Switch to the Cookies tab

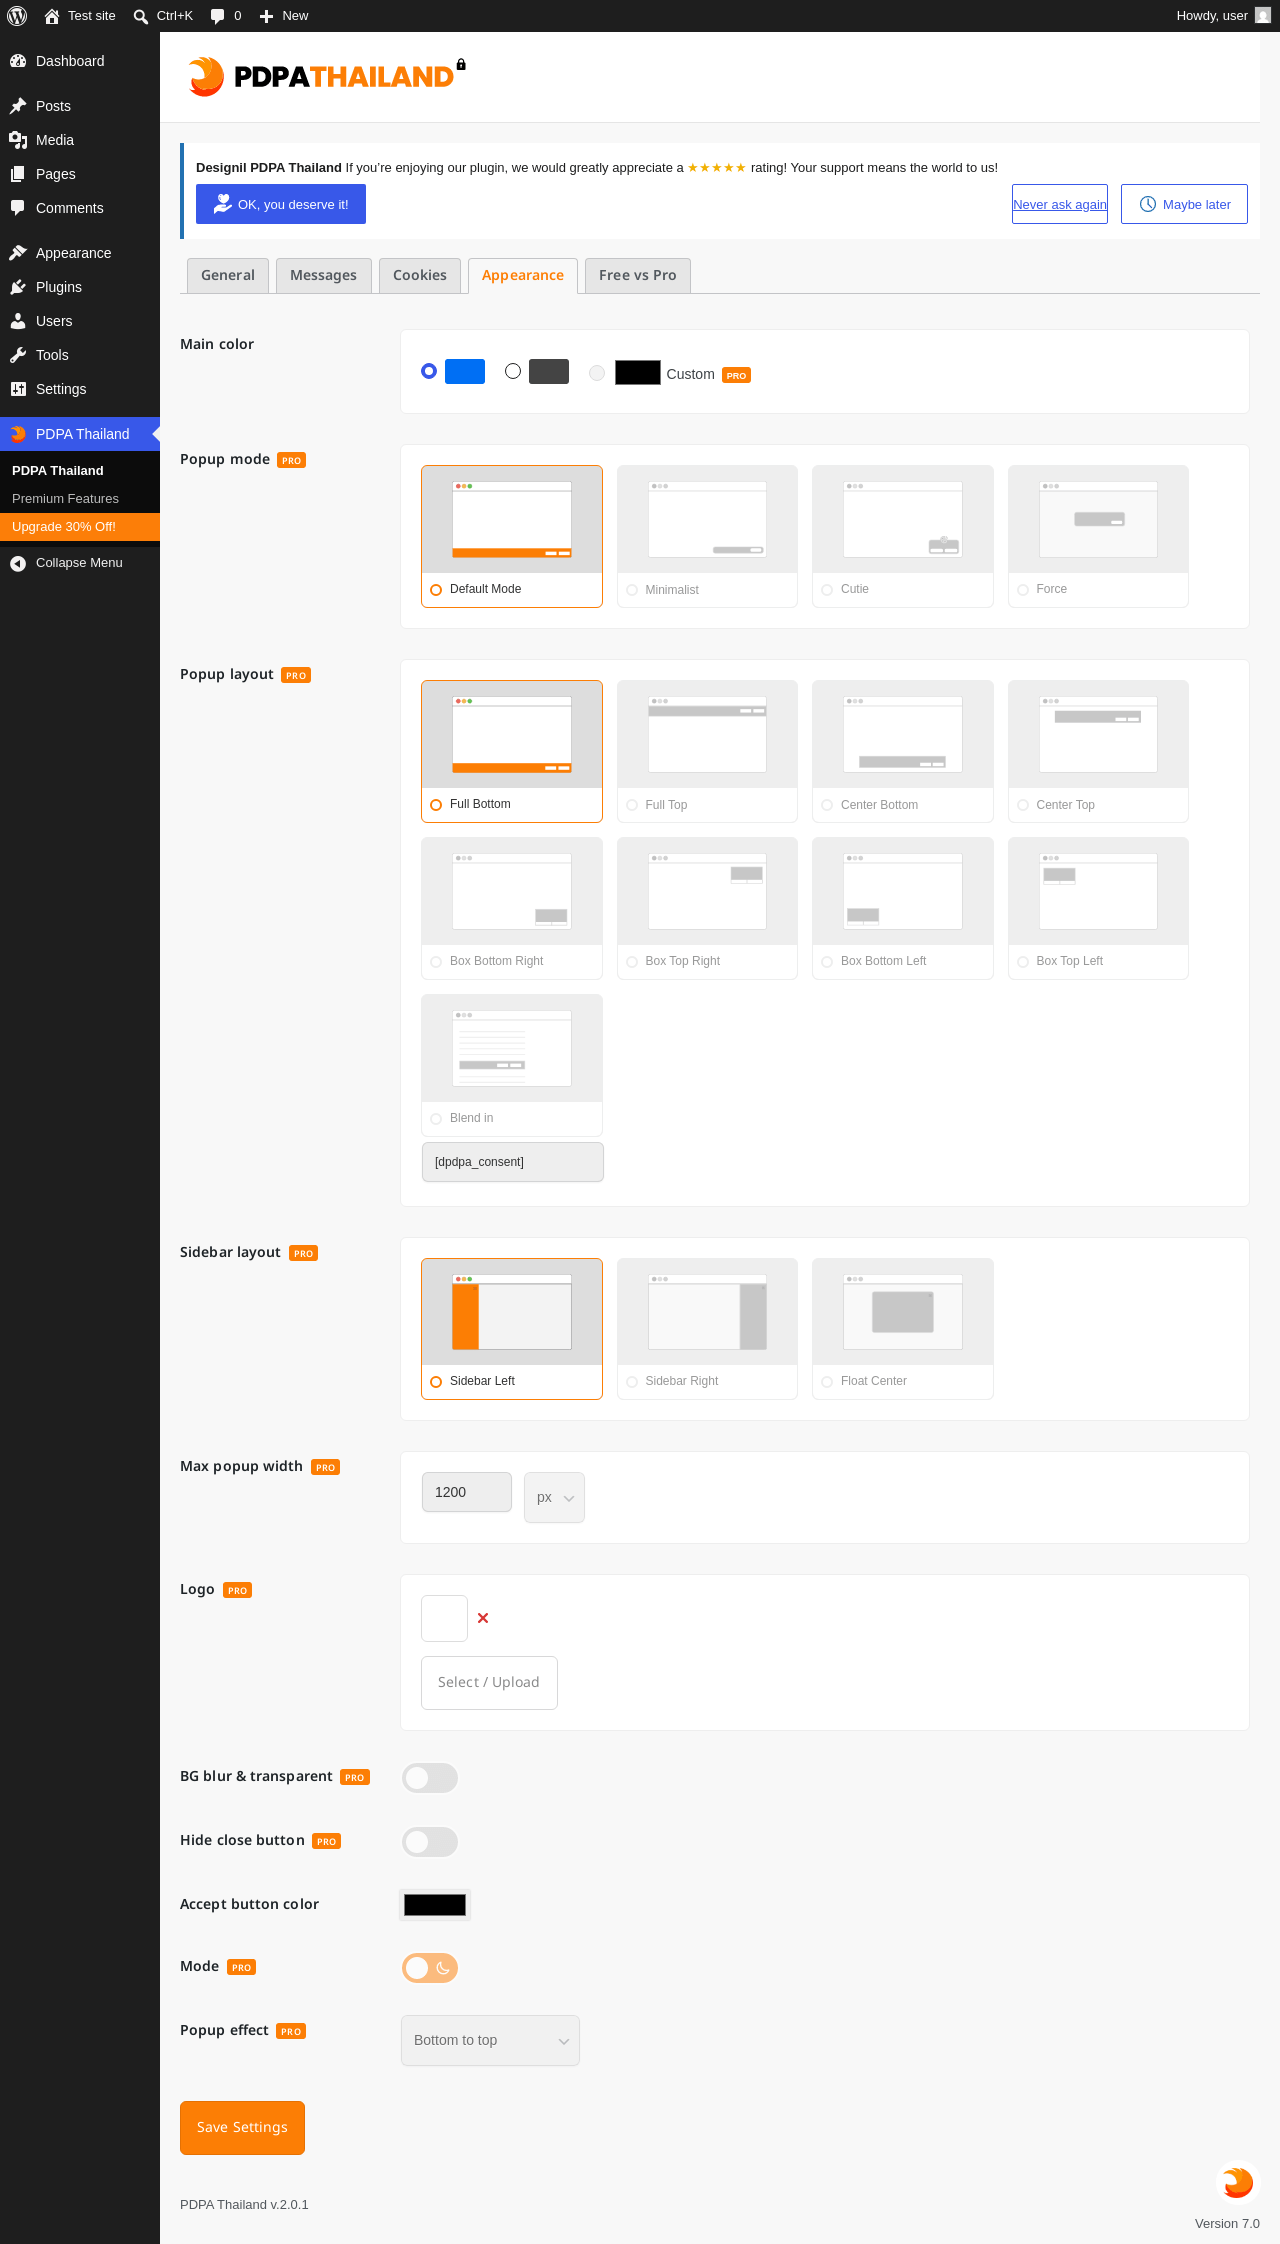tap(420, 276)
